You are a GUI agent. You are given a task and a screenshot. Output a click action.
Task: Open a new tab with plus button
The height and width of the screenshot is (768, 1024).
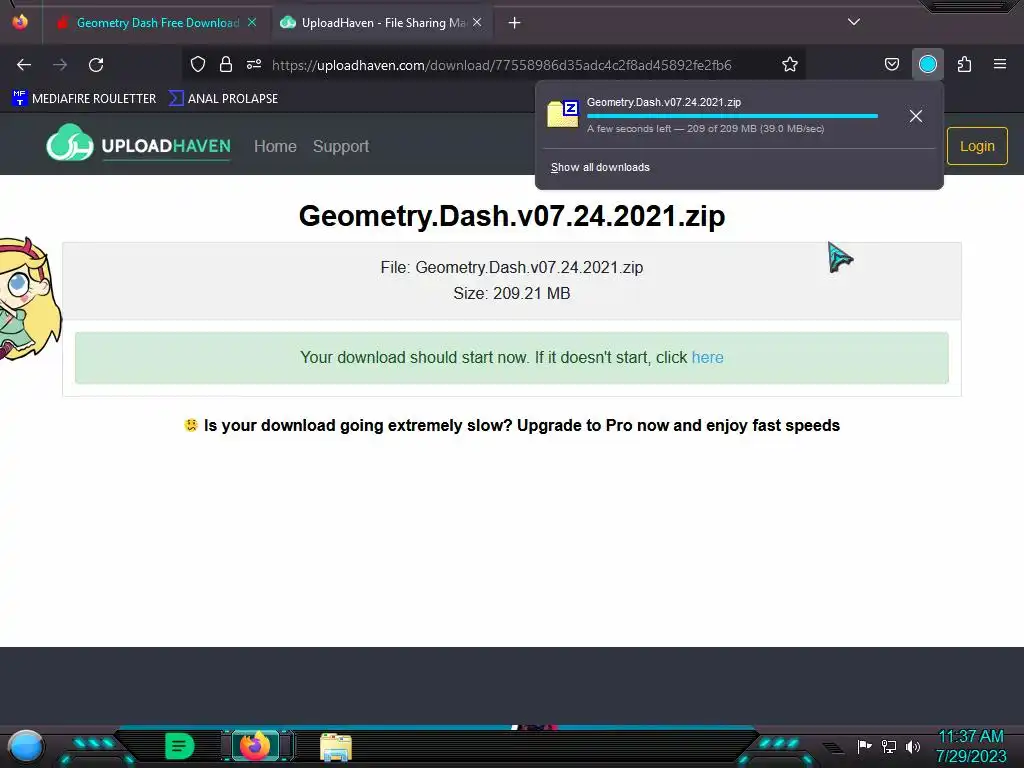pyautogui.click(x=515, y=23)
